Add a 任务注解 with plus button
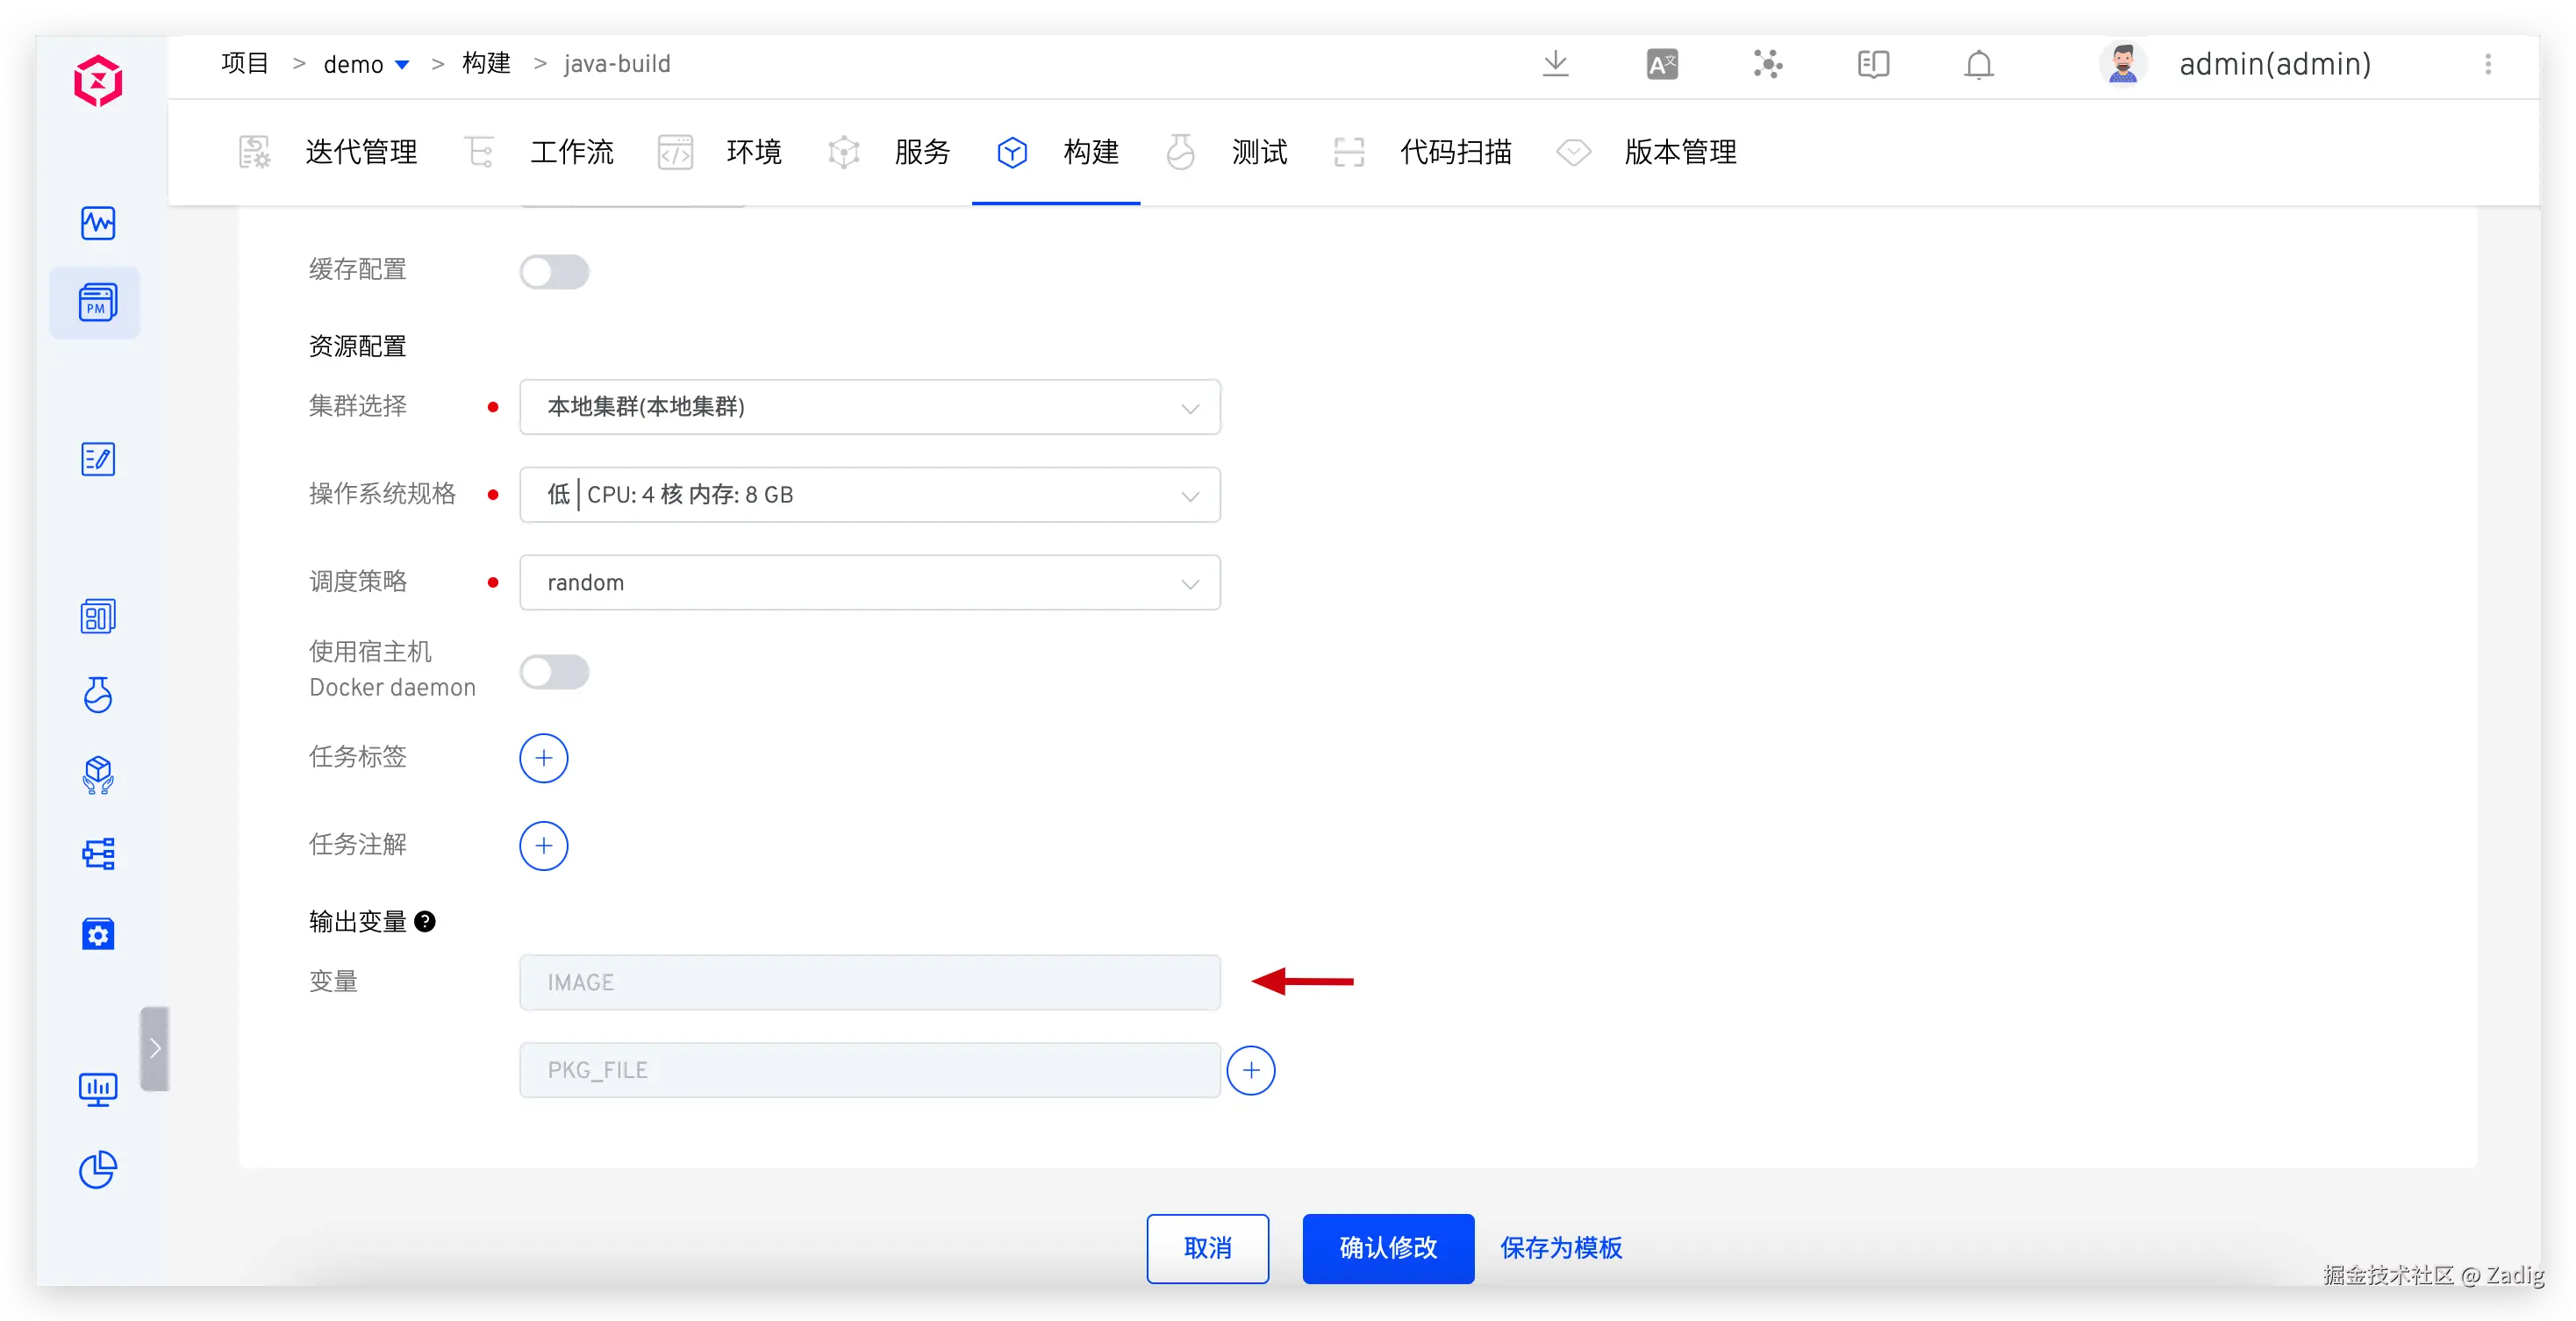The height and width of the screenshot is (1321, 2576). (x=544, y=846)
